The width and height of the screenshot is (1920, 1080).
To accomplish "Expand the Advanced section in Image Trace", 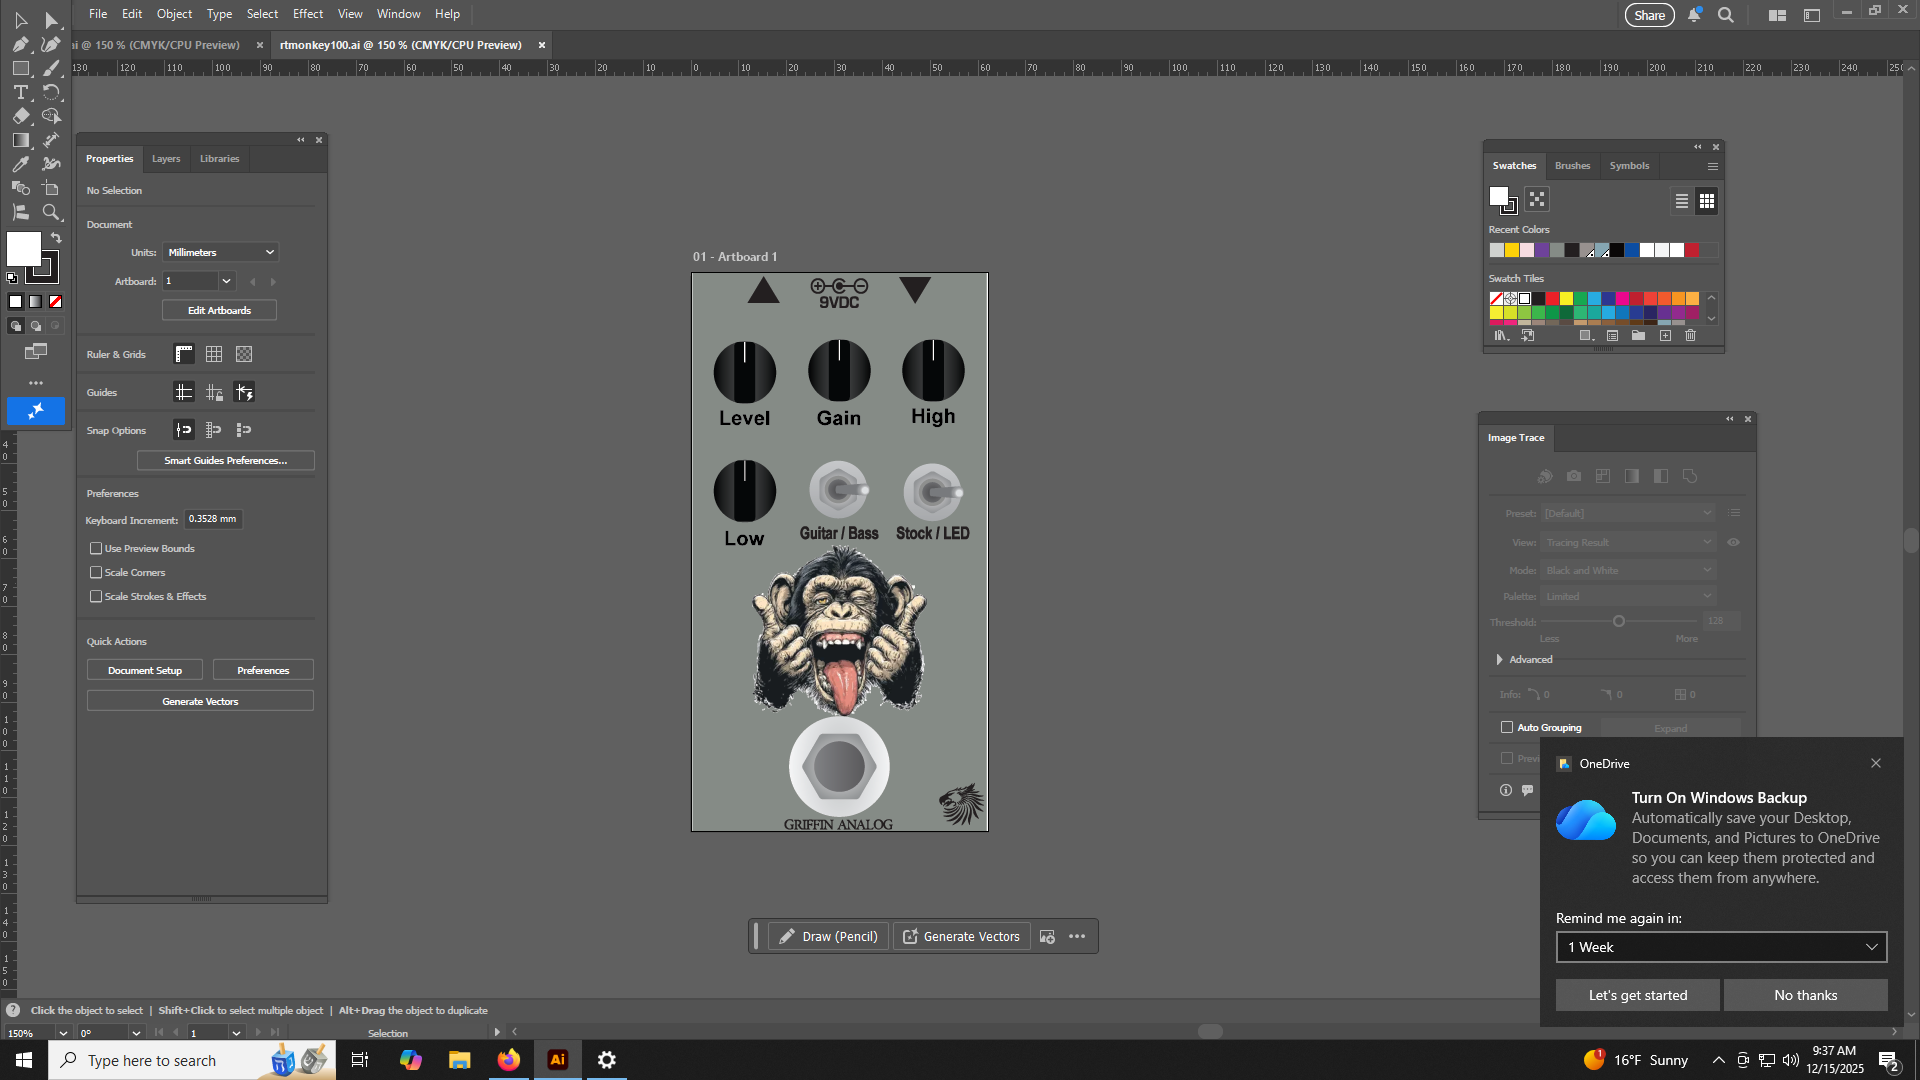I will (x=1500, y=659).
